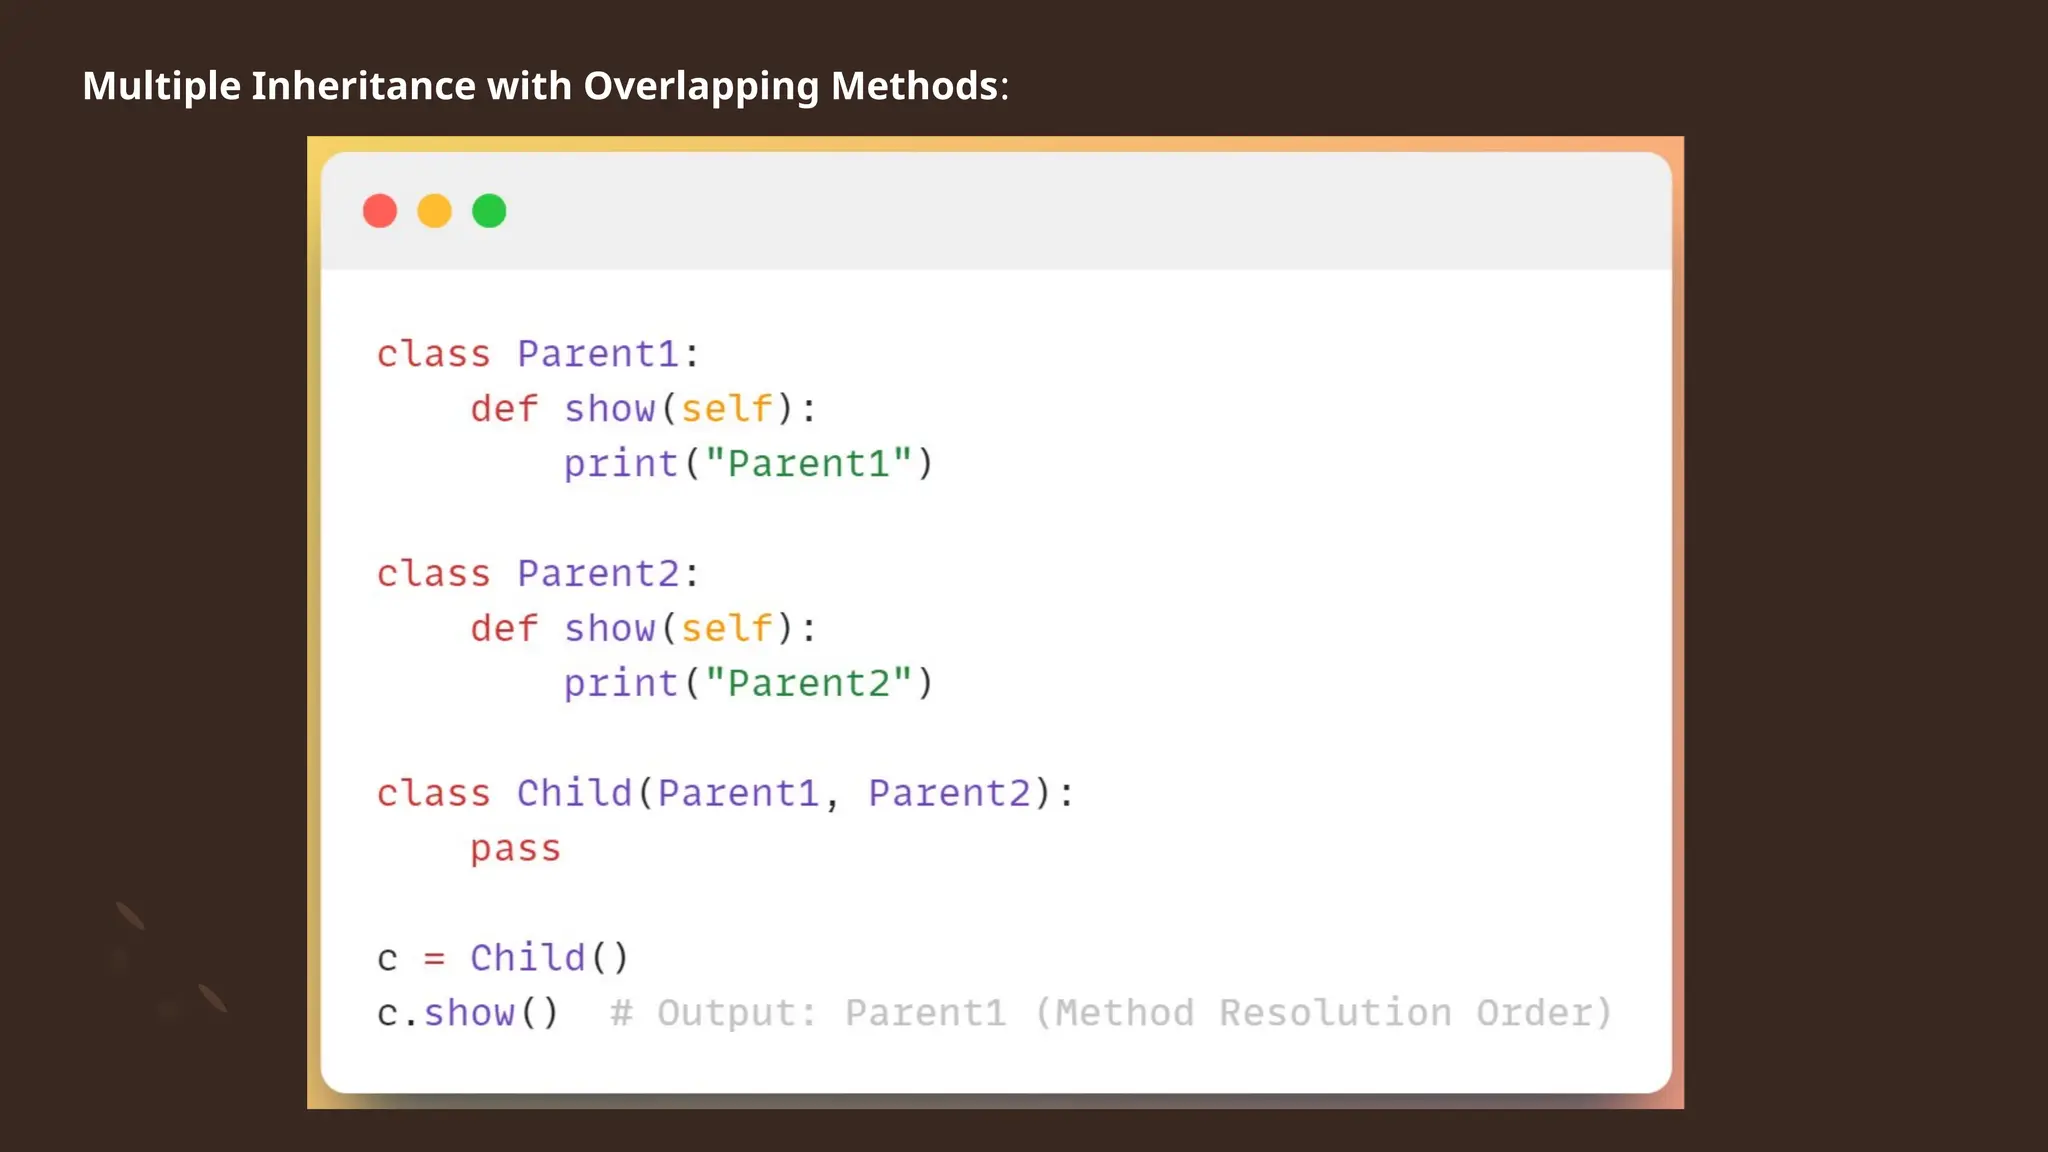Click the 'class Child(Parent1, Parent2):' line
This screenshot has width=2048, height=1152.
tap(725, 793)
